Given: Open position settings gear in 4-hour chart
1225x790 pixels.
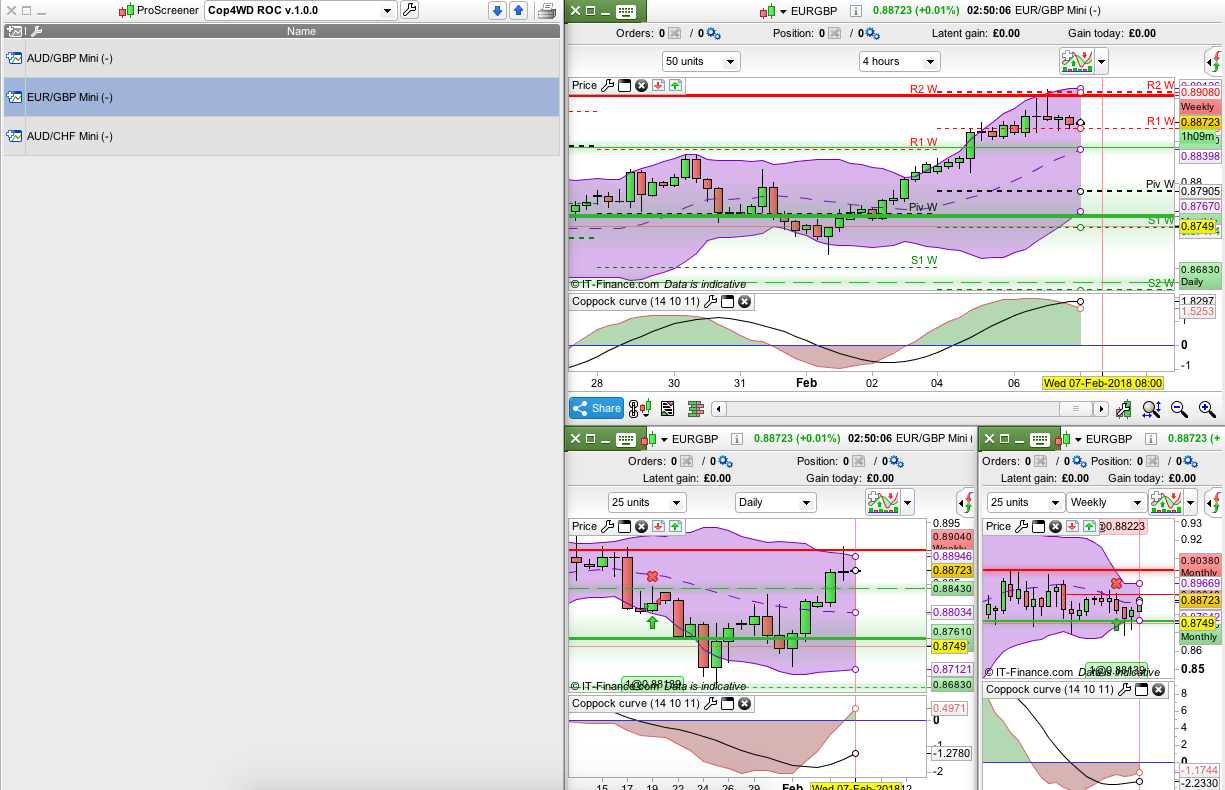Looking at the screenshot, I should (x=871, y=34).
